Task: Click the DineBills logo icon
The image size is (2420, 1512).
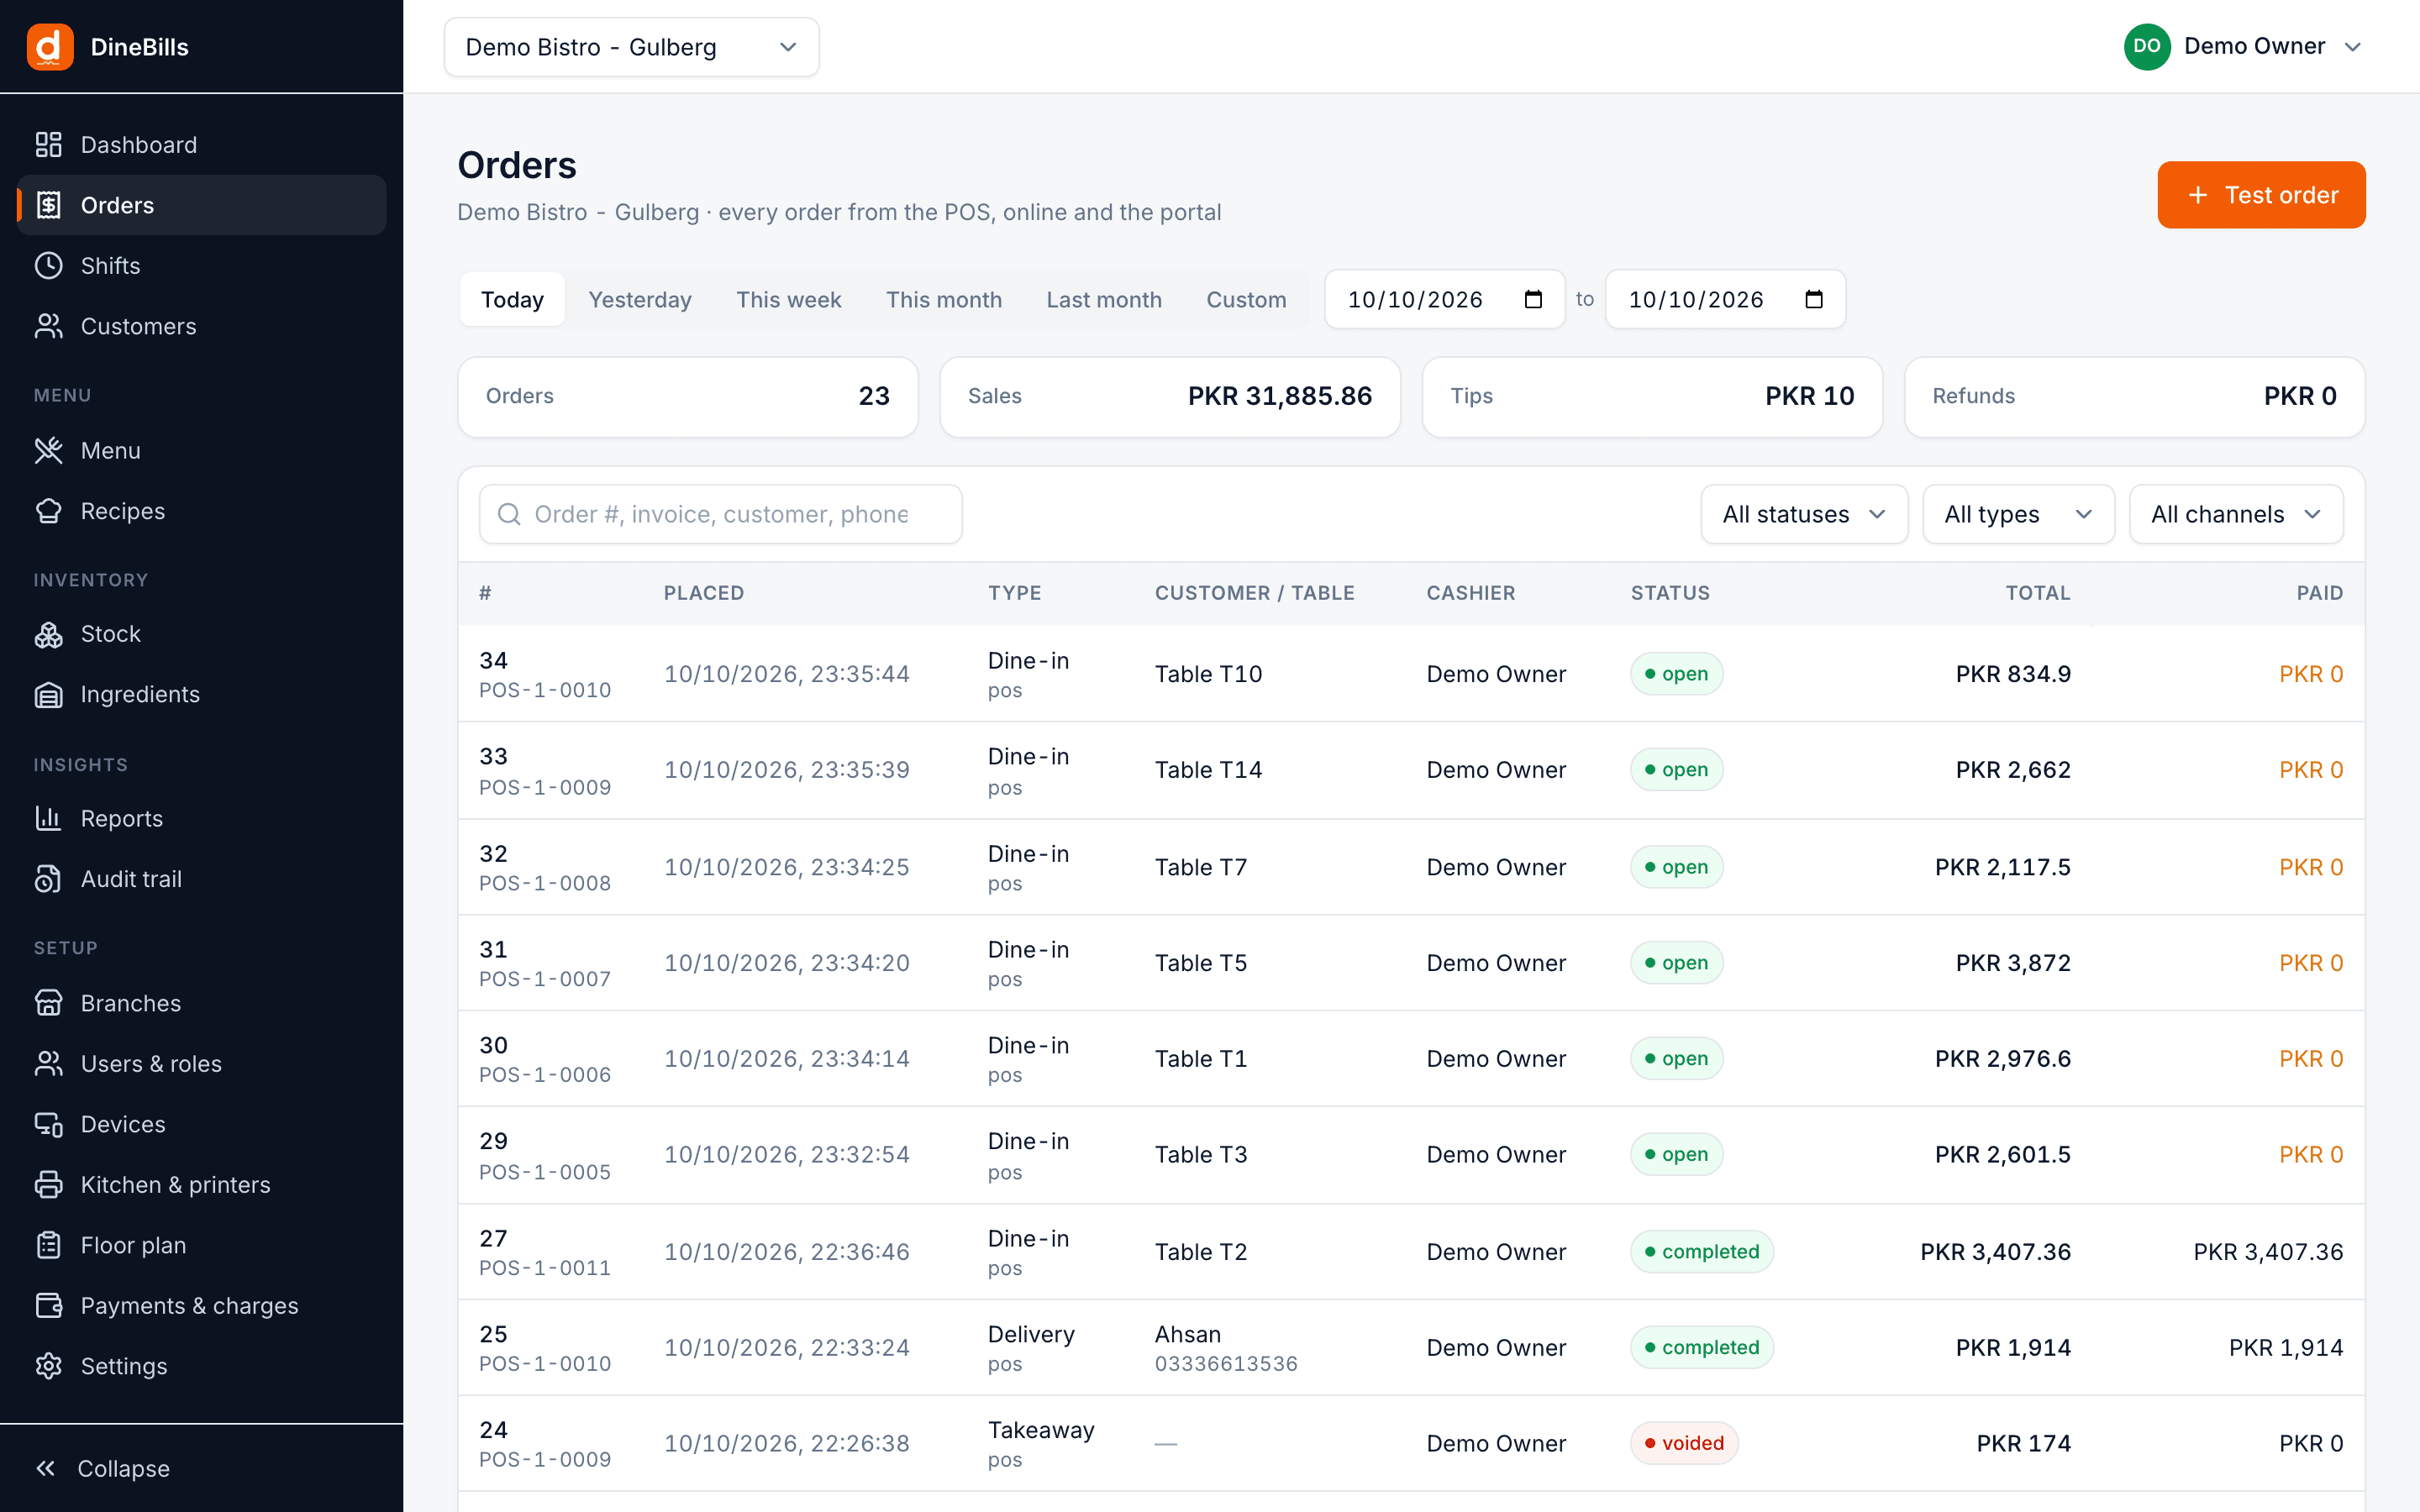Action: tap(50, 47)
